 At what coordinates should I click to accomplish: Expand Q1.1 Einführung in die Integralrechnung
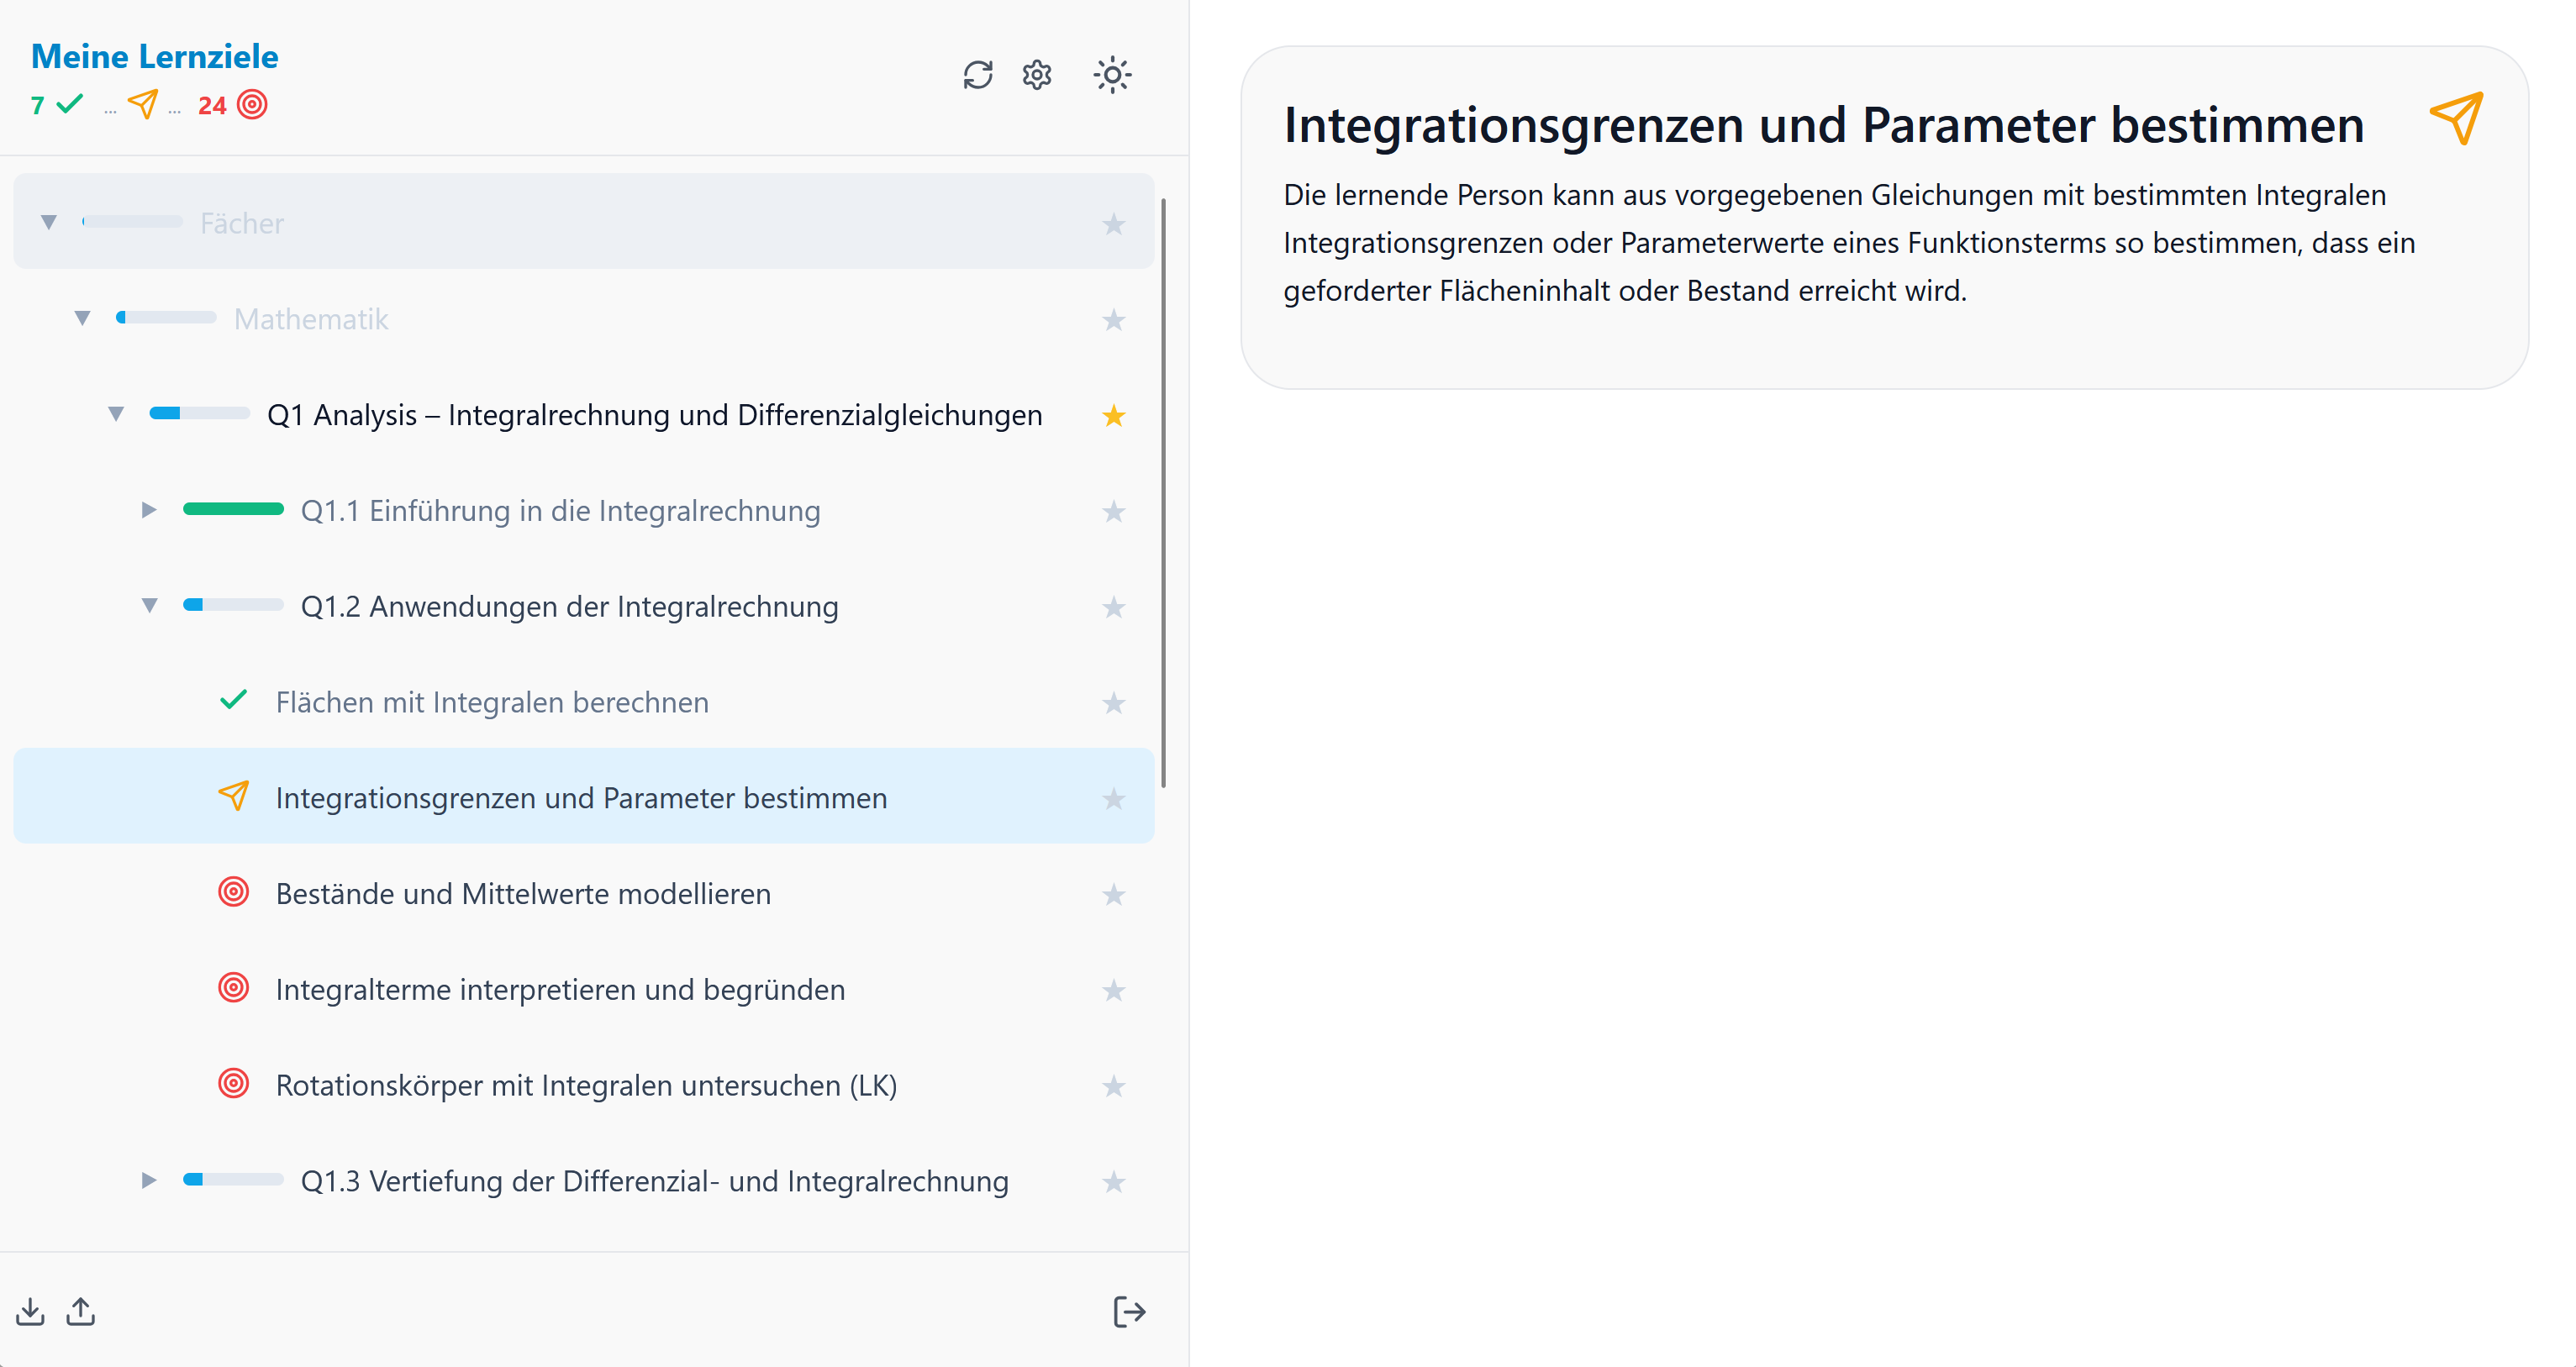(149, 510)
